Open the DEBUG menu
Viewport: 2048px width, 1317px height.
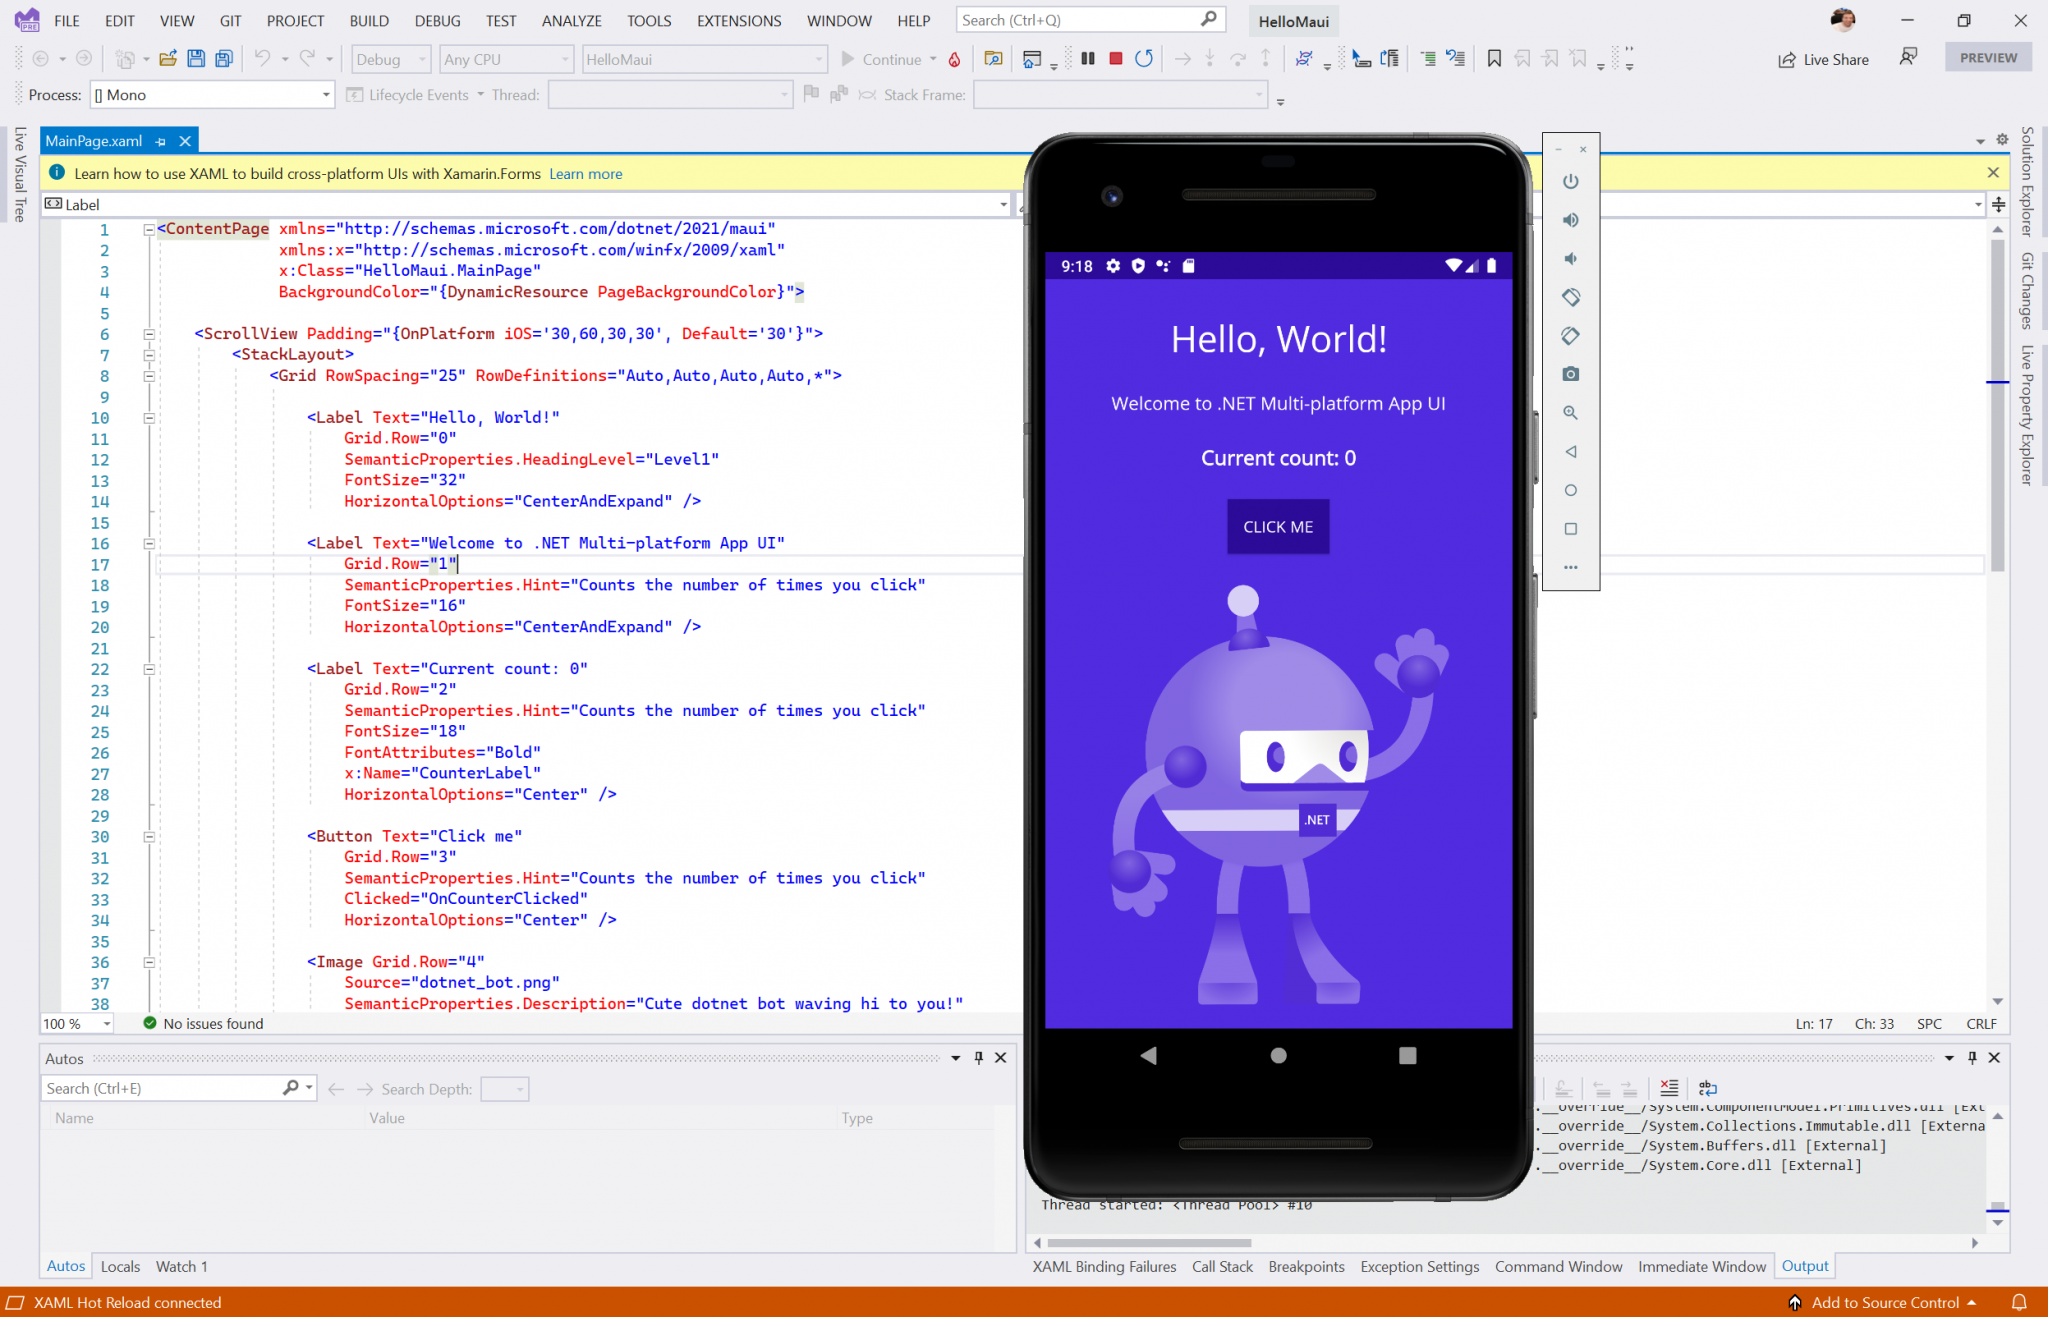pos(437,20)
